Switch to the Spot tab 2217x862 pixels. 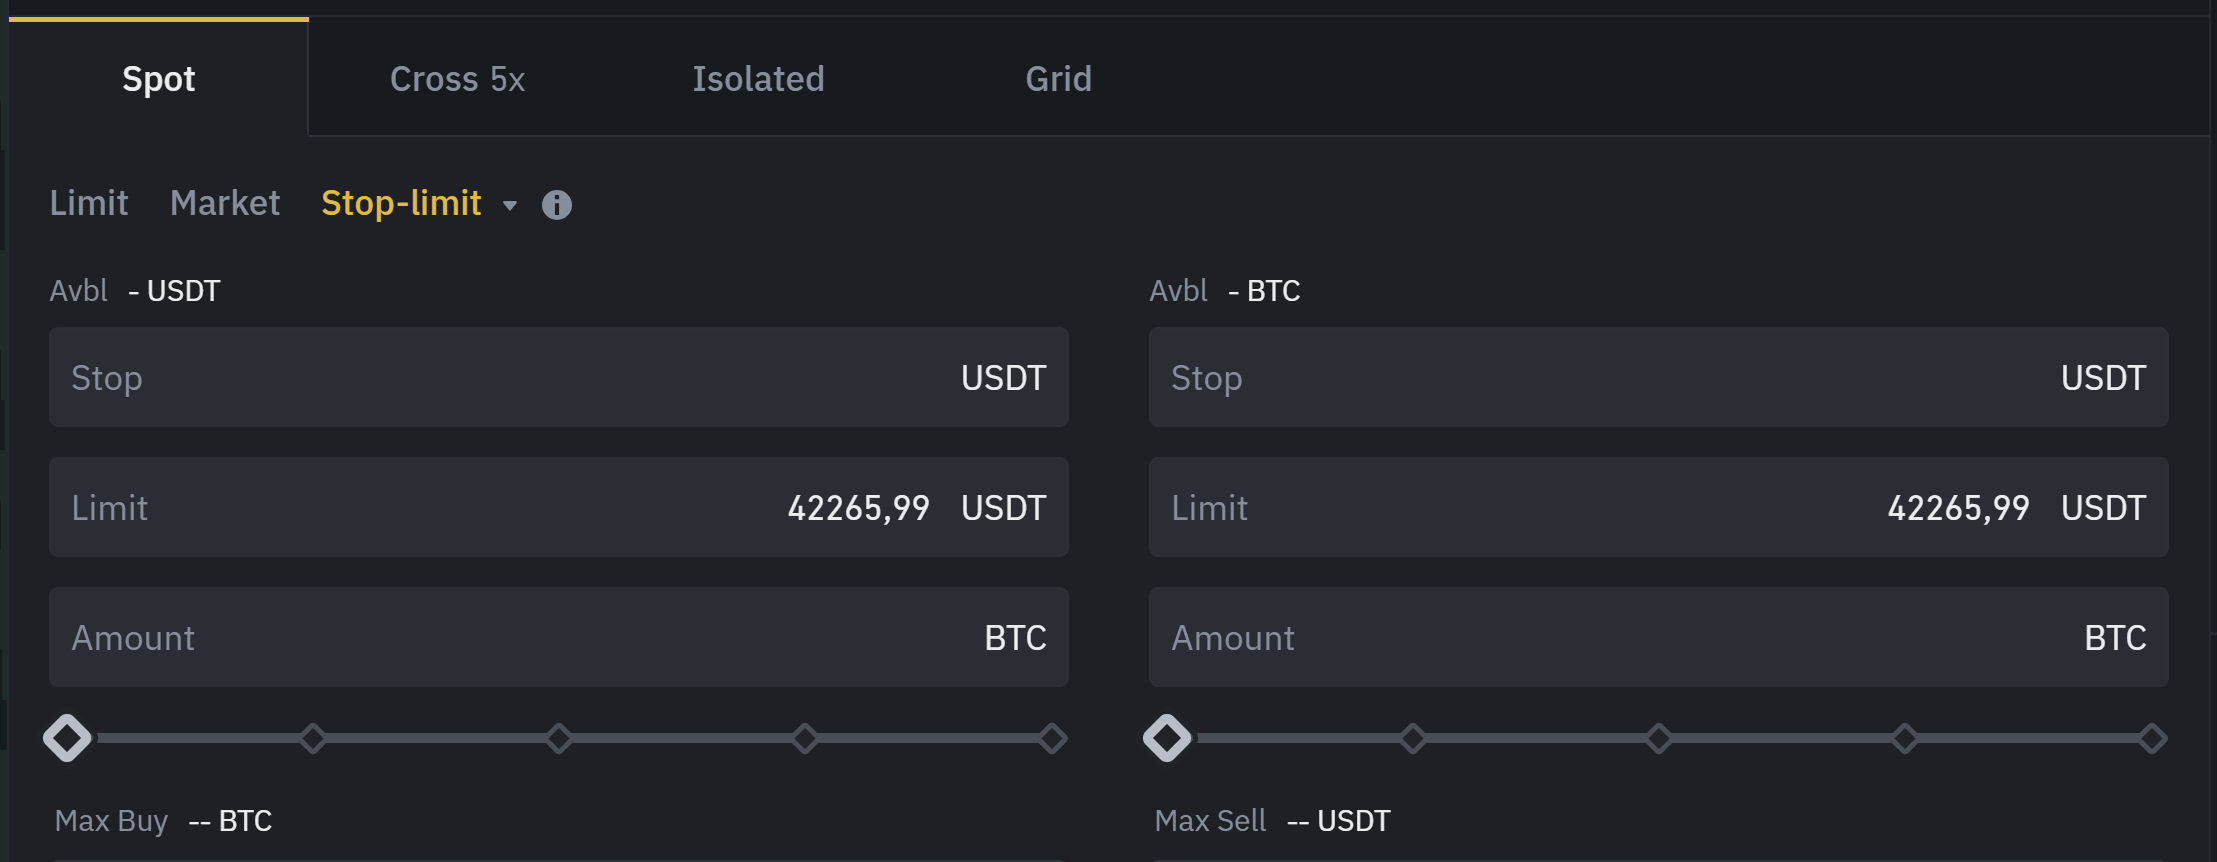coord(158,78)
